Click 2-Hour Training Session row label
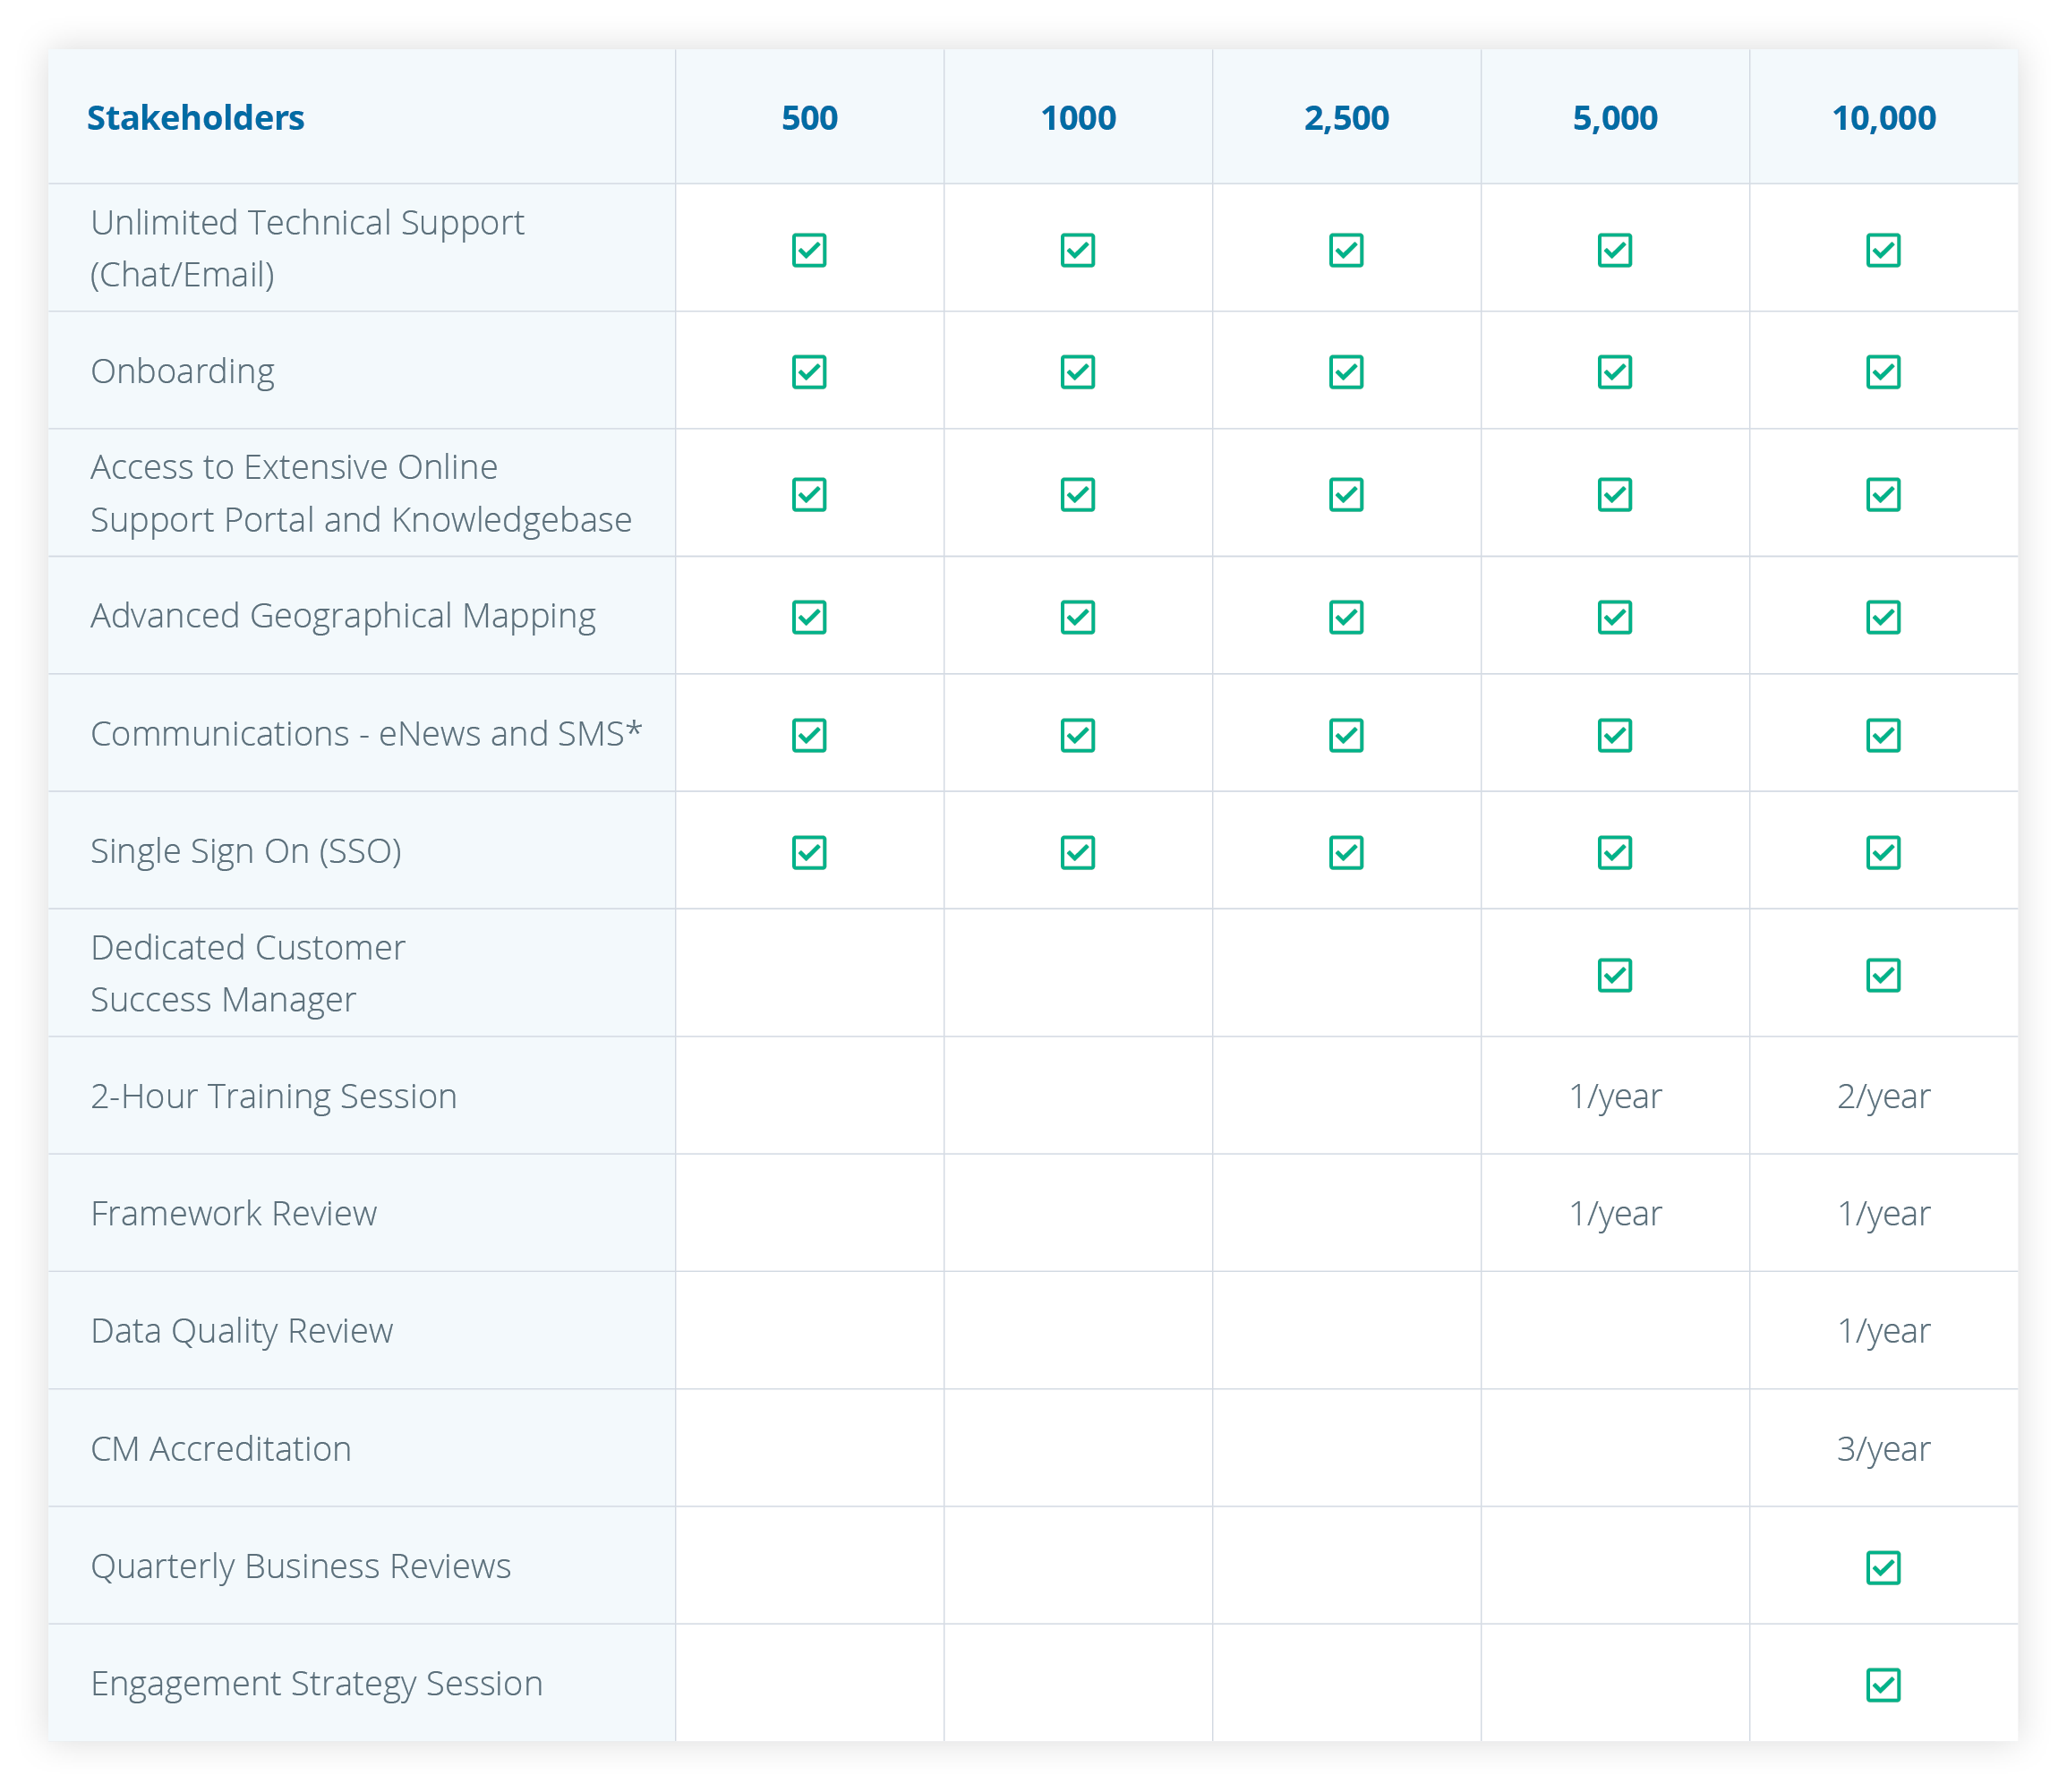The image size is (2067, 1792). pos(273,1097)
